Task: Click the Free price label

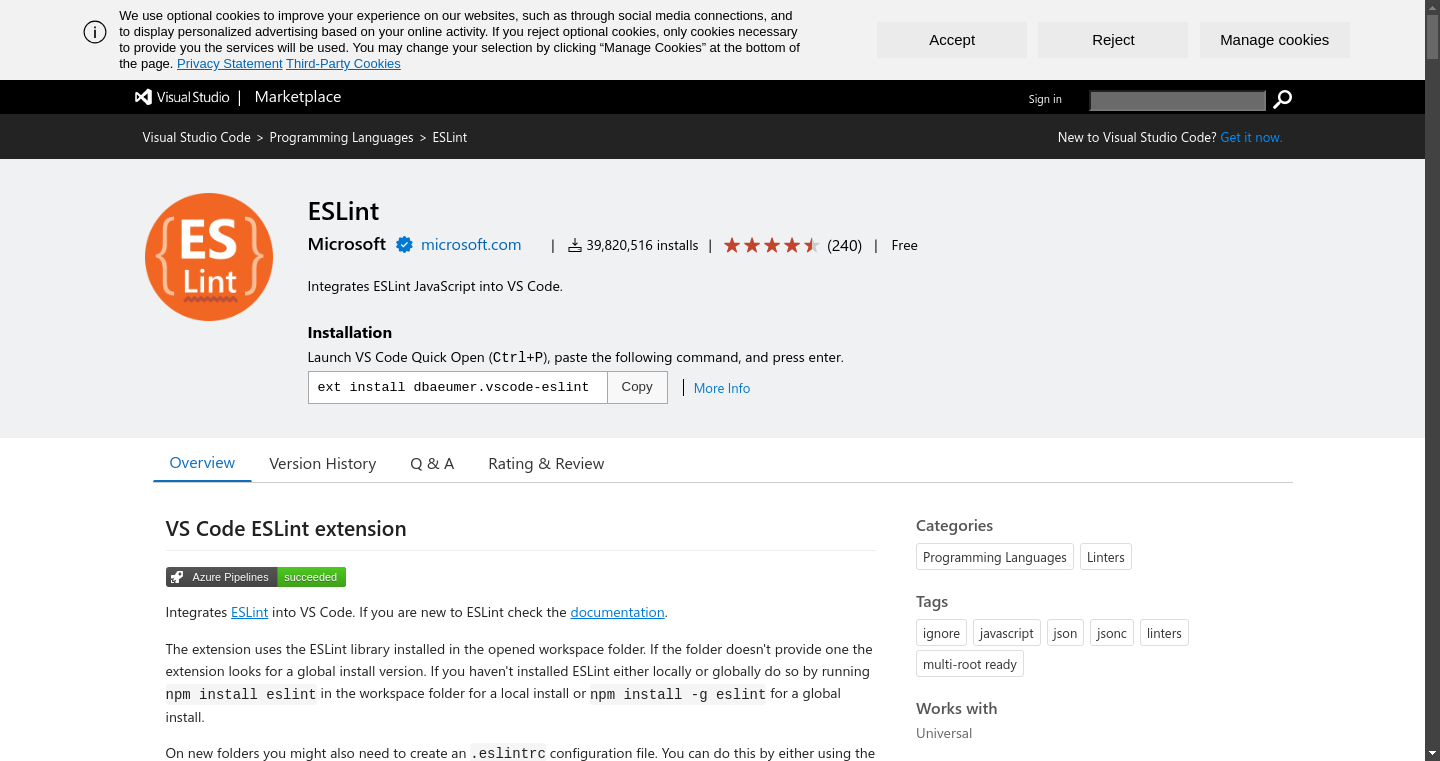Action: pos(904,245)
